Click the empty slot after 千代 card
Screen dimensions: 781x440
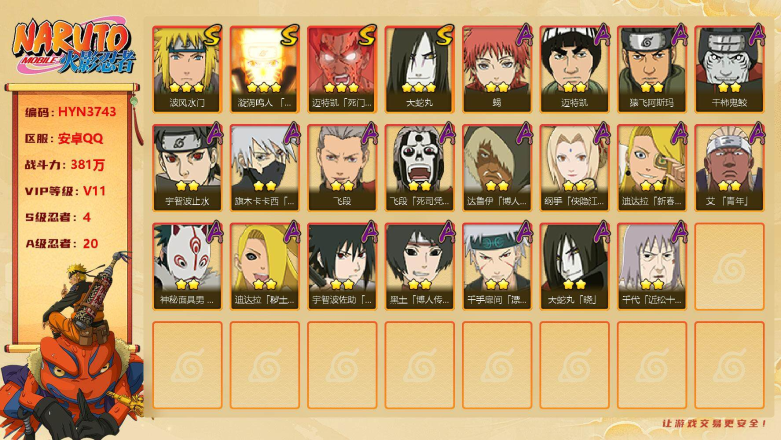click(729, 267)
